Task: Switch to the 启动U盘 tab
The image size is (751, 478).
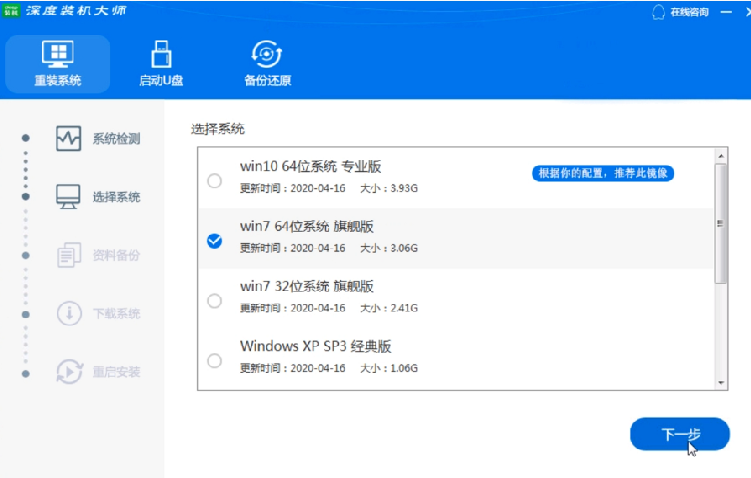Action: (x=161, y=64)
